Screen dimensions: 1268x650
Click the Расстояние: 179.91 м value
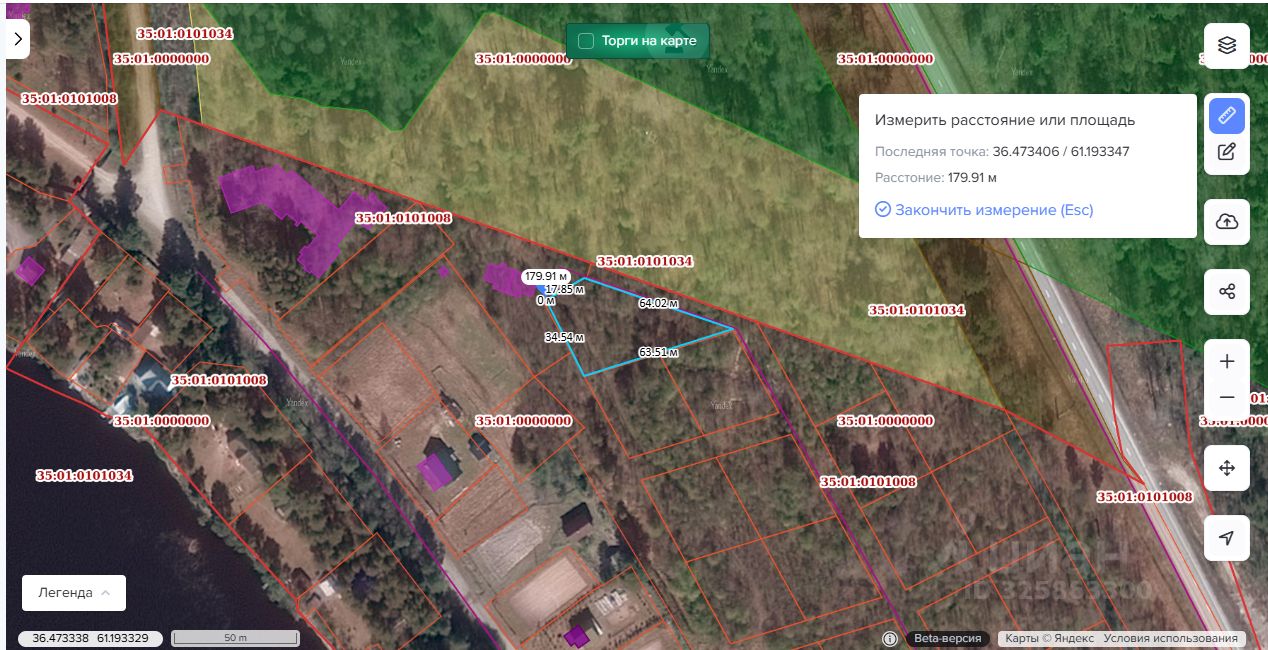tap(972, 178)
